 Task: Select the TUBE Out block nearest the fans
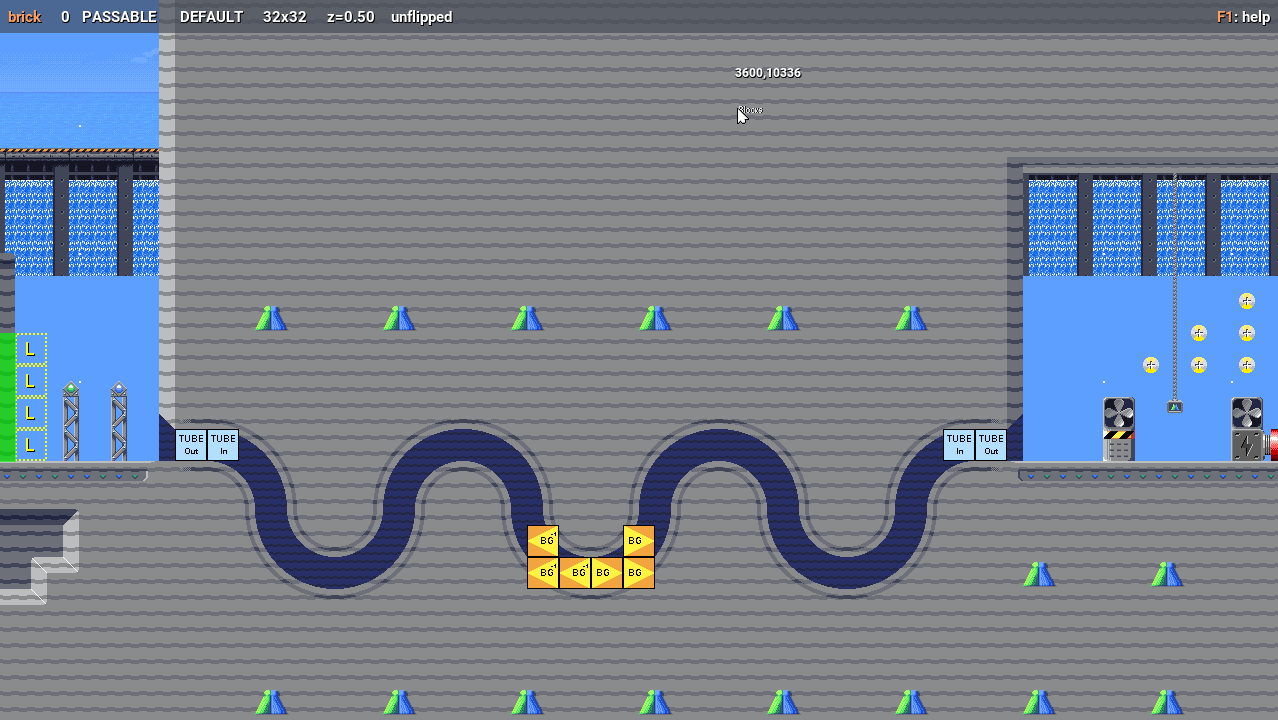pos(991,445)
